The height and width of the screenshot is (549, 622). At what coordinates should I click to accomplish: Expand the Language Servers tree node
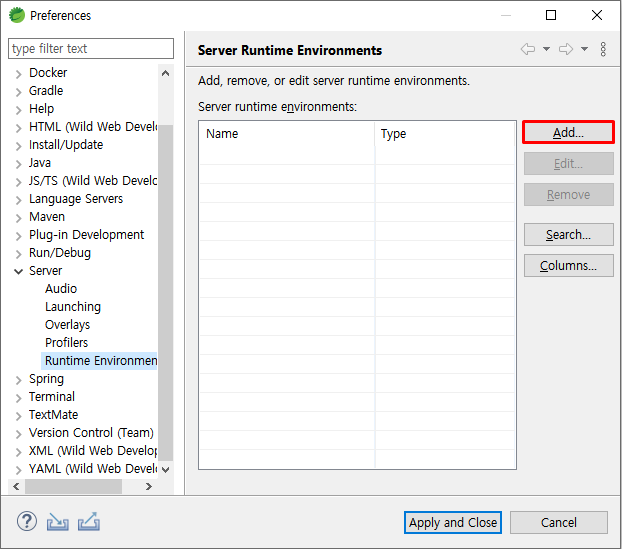coord(18,200)
